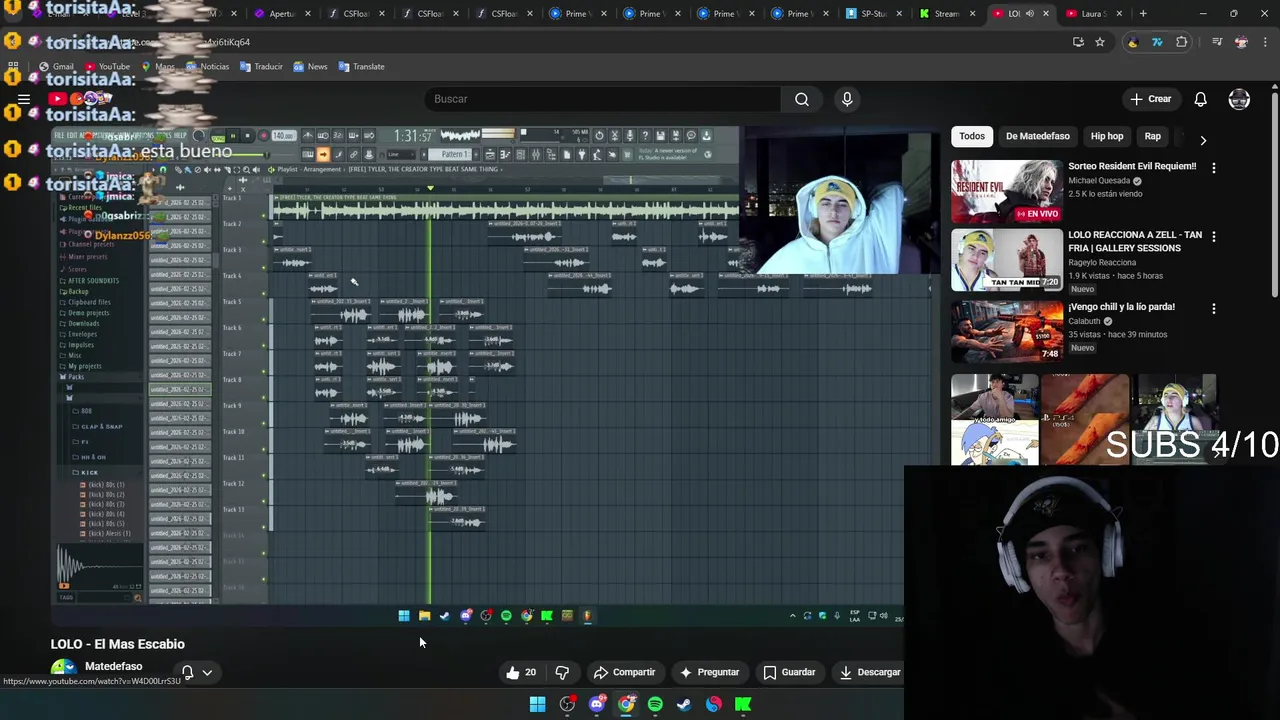Open the Chrome extensions puzzle icon
This screenshot has height=720, width=1280.
click(1182, 42)
